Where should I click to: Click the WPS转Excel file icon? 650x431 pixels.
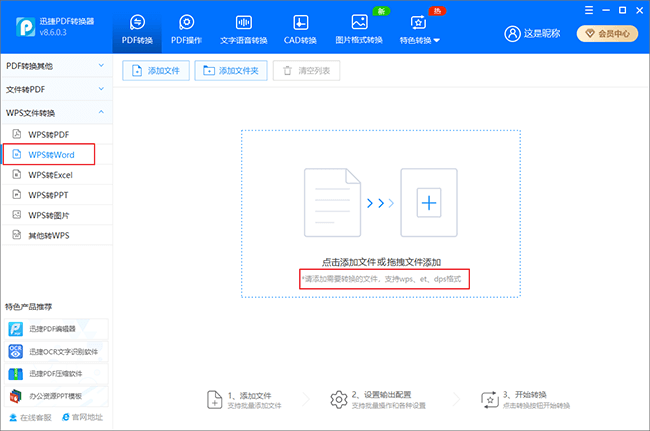17,174
